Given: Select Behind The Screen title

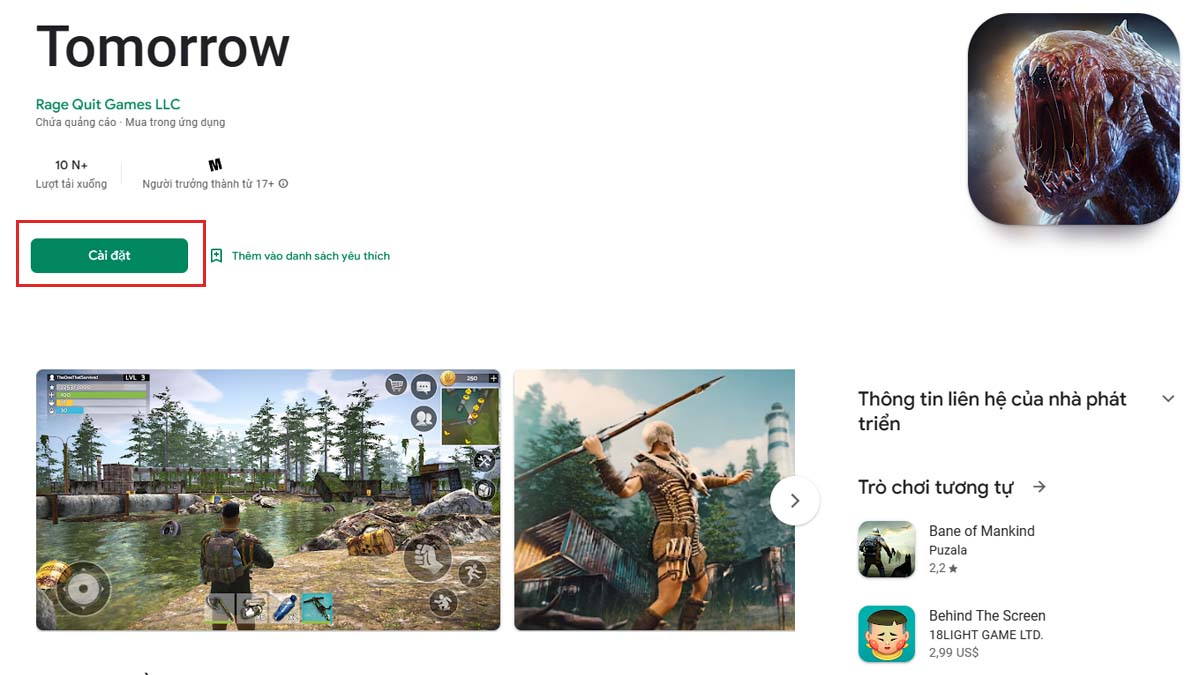Looking at the screenshot, I should (987, 616).
